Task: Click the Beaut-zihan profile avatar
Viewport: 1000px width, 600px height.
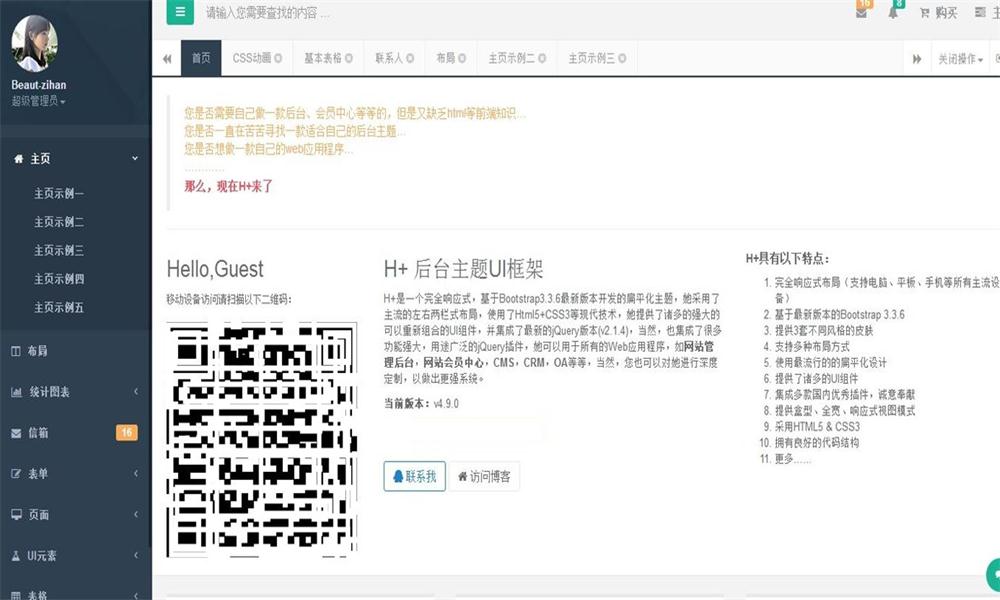Action: click(34, 43)
